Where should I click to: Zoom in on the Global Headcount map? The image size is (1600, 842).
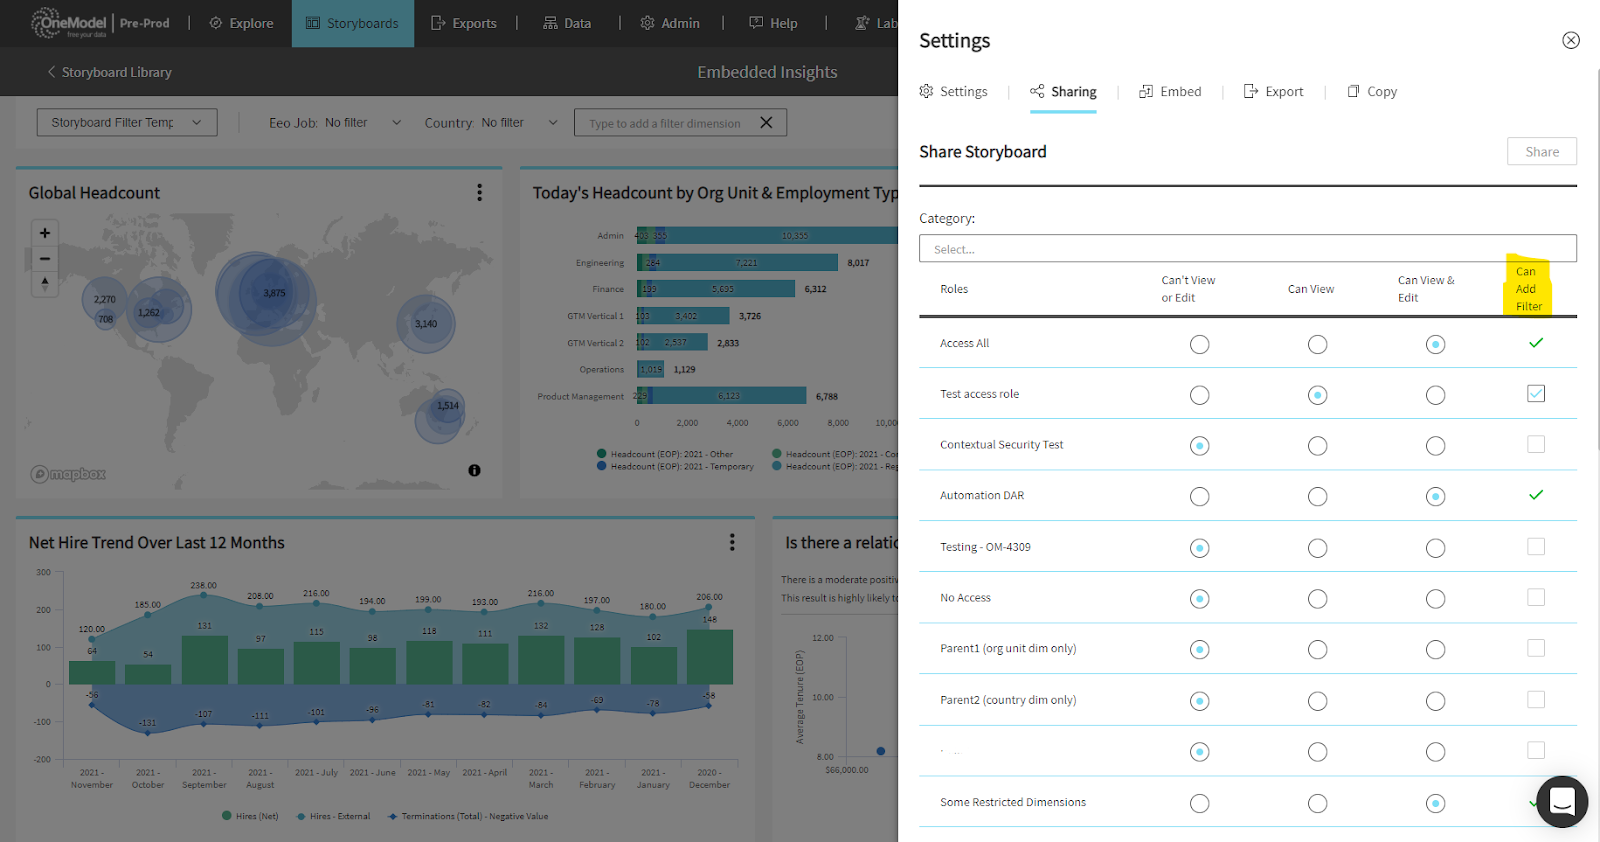point(45,233)
